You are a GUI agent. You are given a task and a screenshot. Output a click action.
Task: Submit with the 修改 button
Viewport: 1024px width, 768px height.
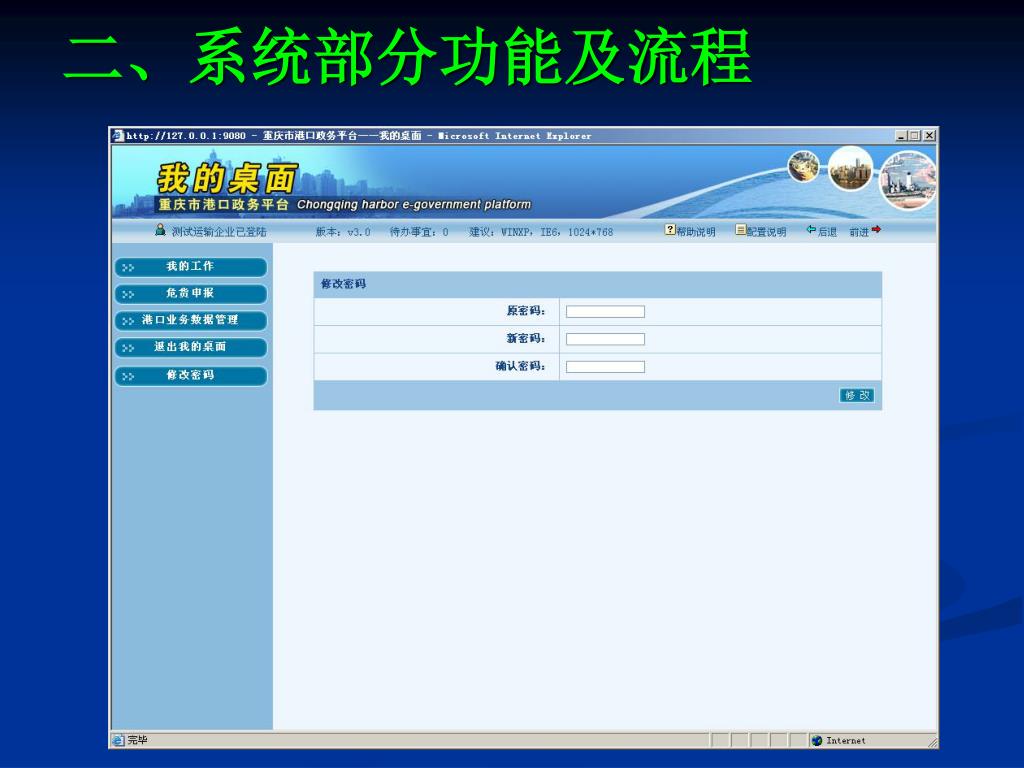(857, 395)
